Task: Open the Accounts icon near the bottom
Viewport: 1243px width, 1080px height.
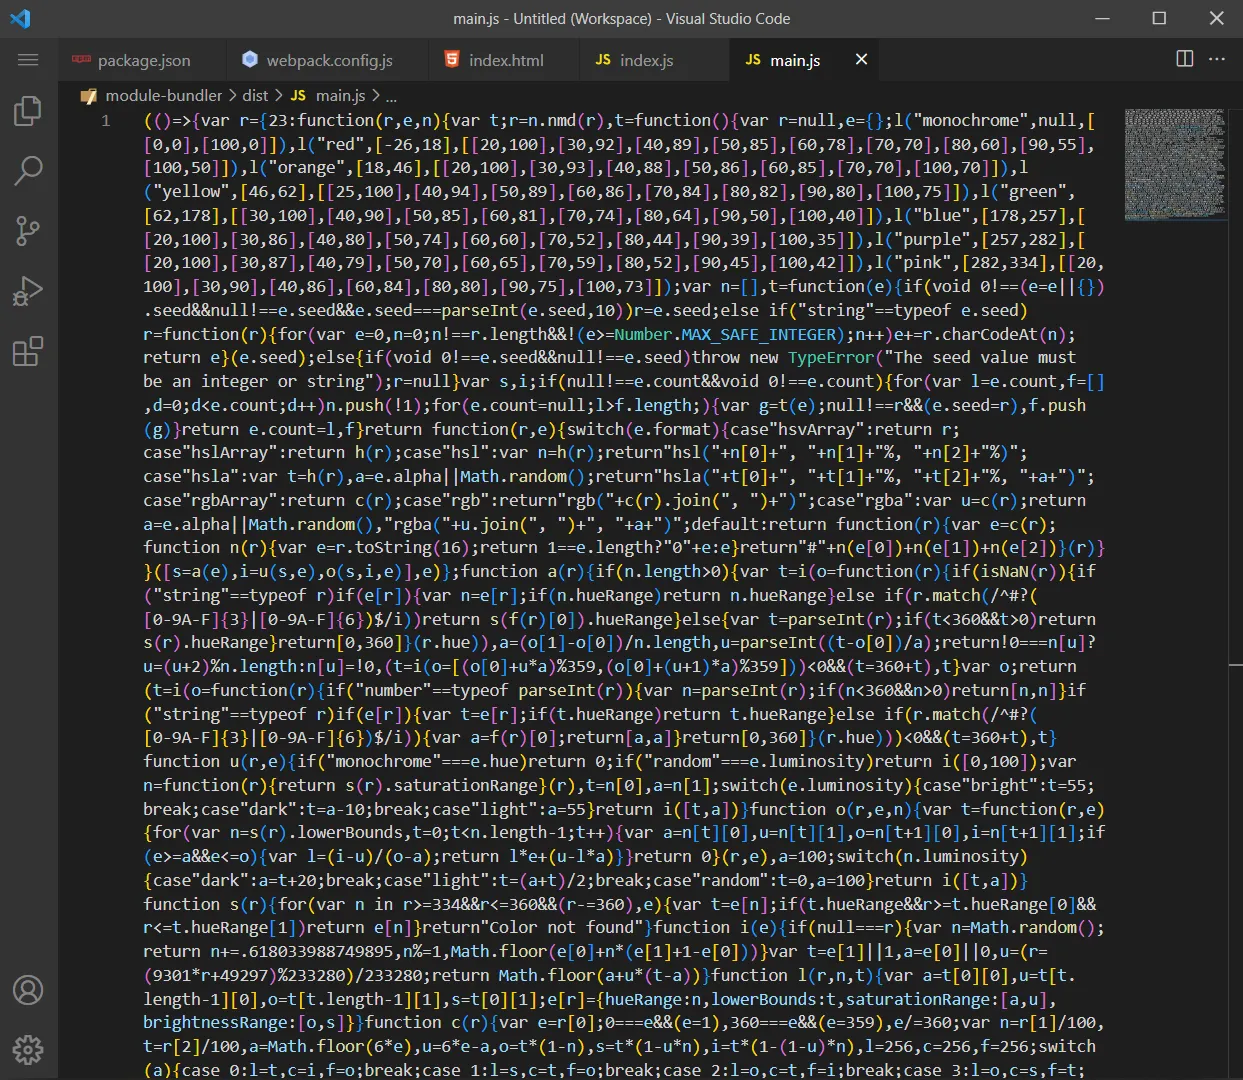Action: 27,990
